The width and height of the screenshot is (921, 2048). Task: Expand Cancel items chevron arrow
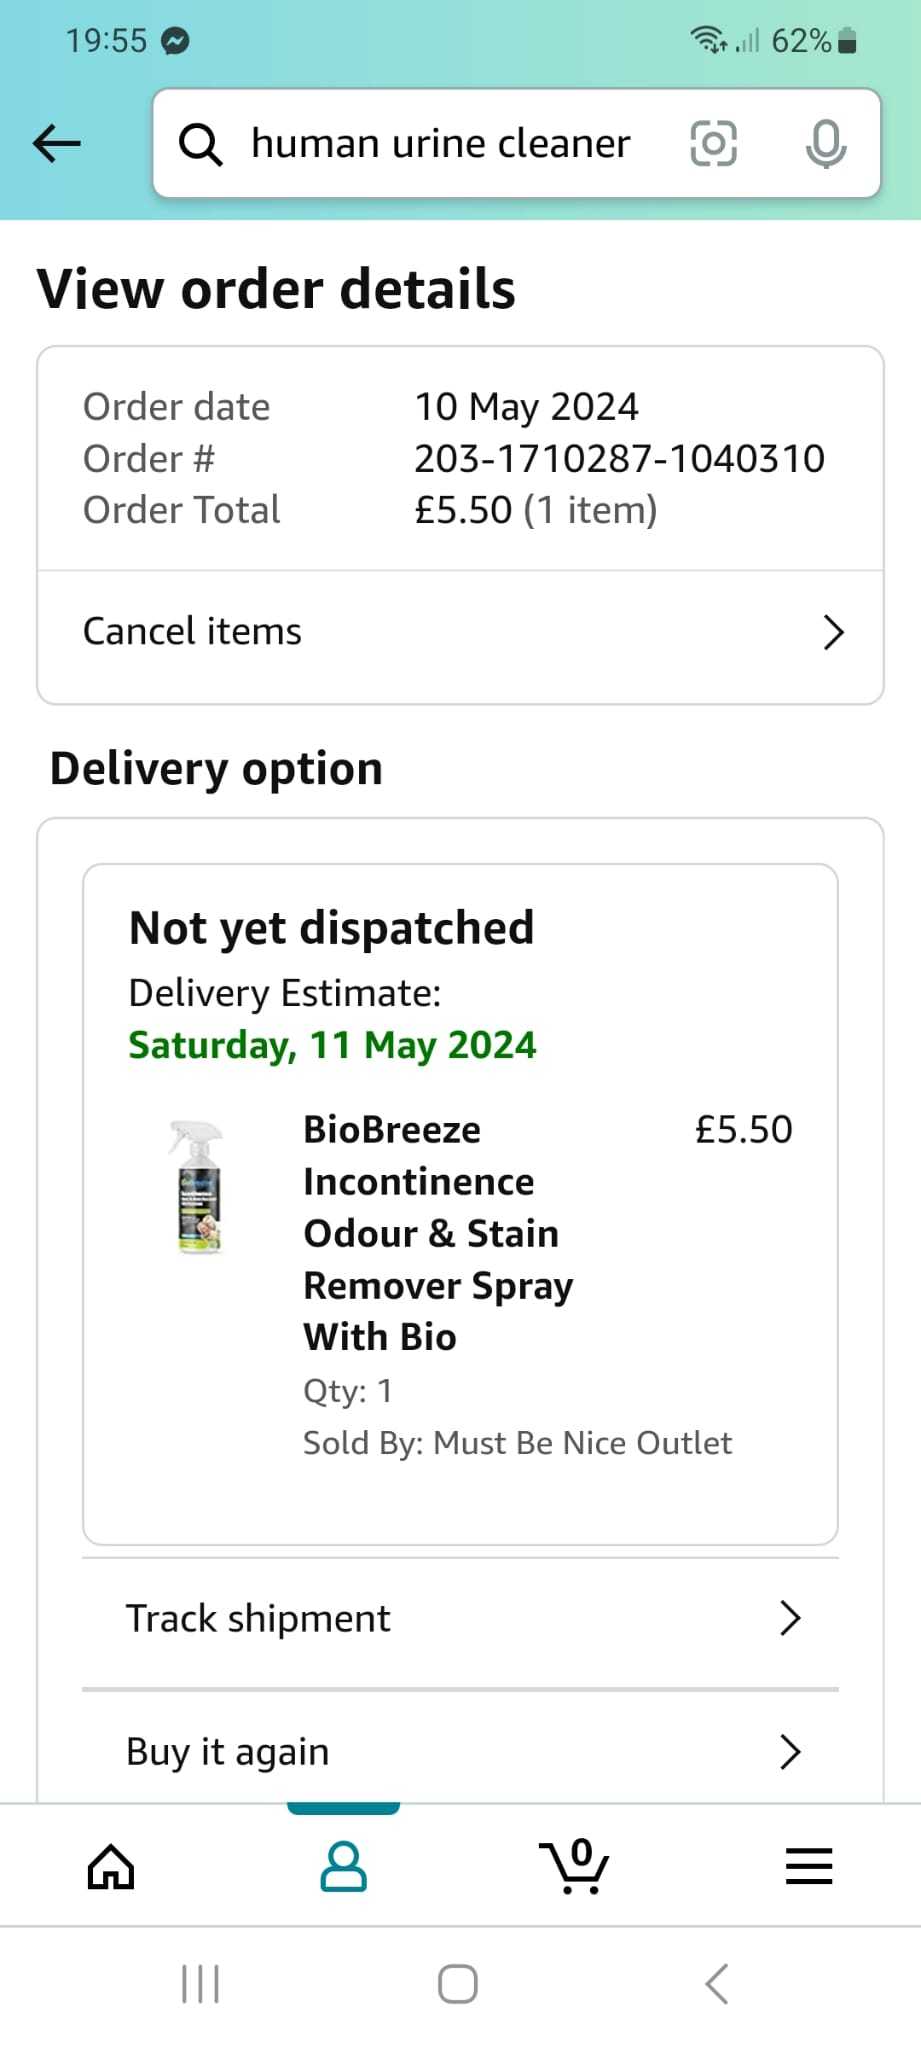(833, 632)
